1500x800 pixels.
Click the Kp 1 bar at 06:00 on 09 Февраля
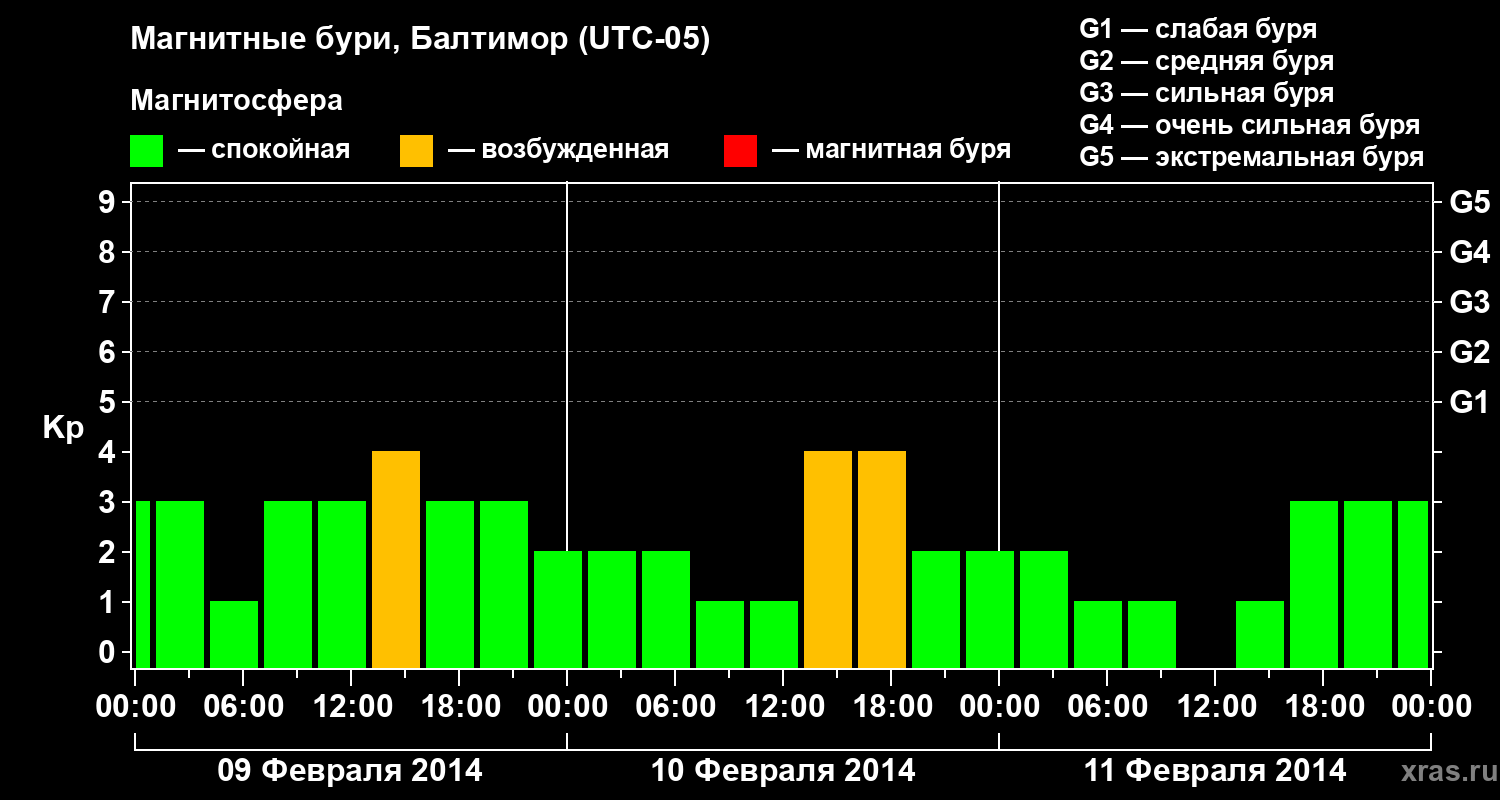tap(234, 635)
